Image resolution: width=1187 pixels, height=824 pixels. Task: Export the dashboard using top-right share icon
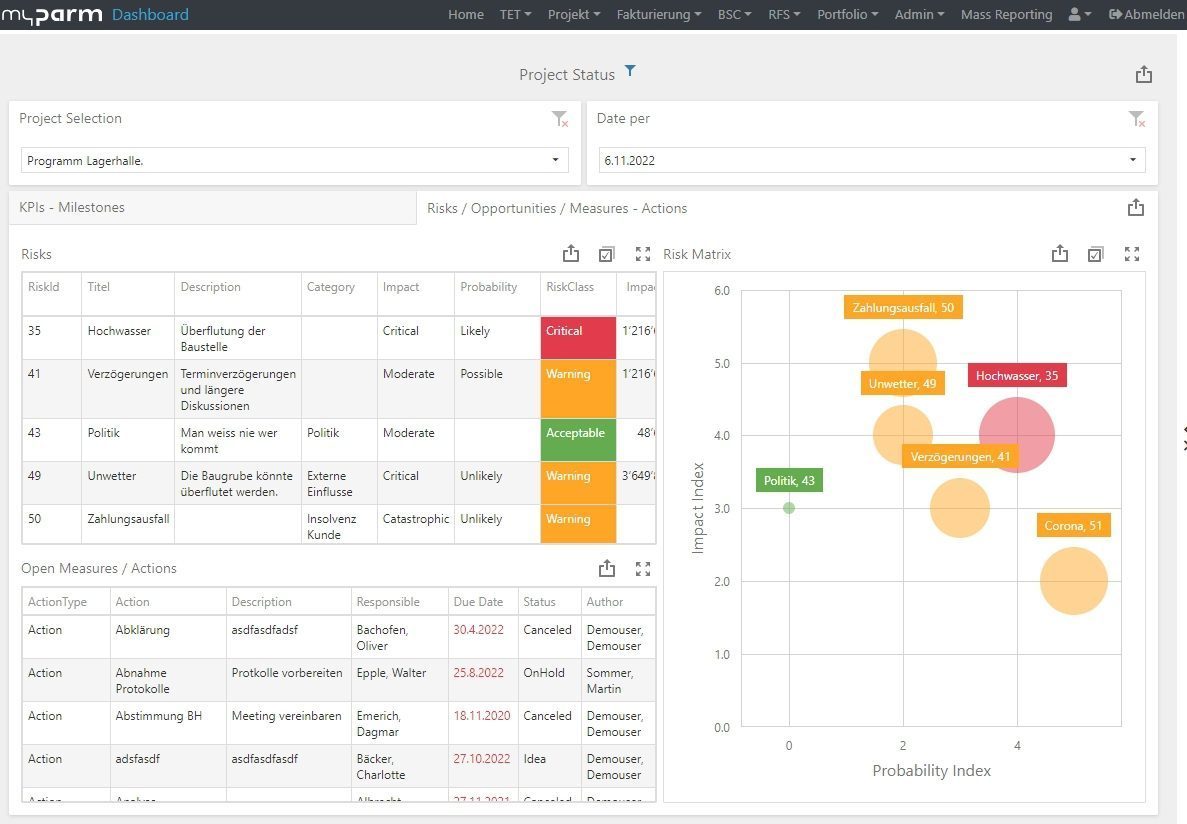1144,75
